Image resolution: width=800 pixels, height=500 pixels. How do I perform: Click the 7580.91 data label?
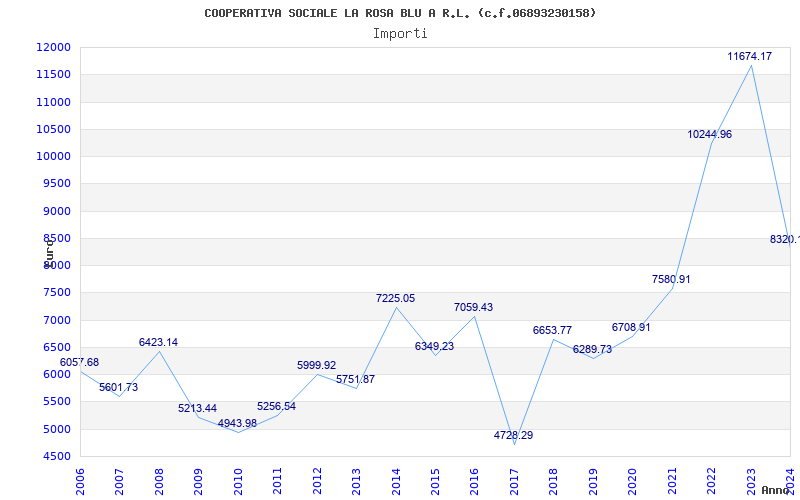[x=671, y=280]
